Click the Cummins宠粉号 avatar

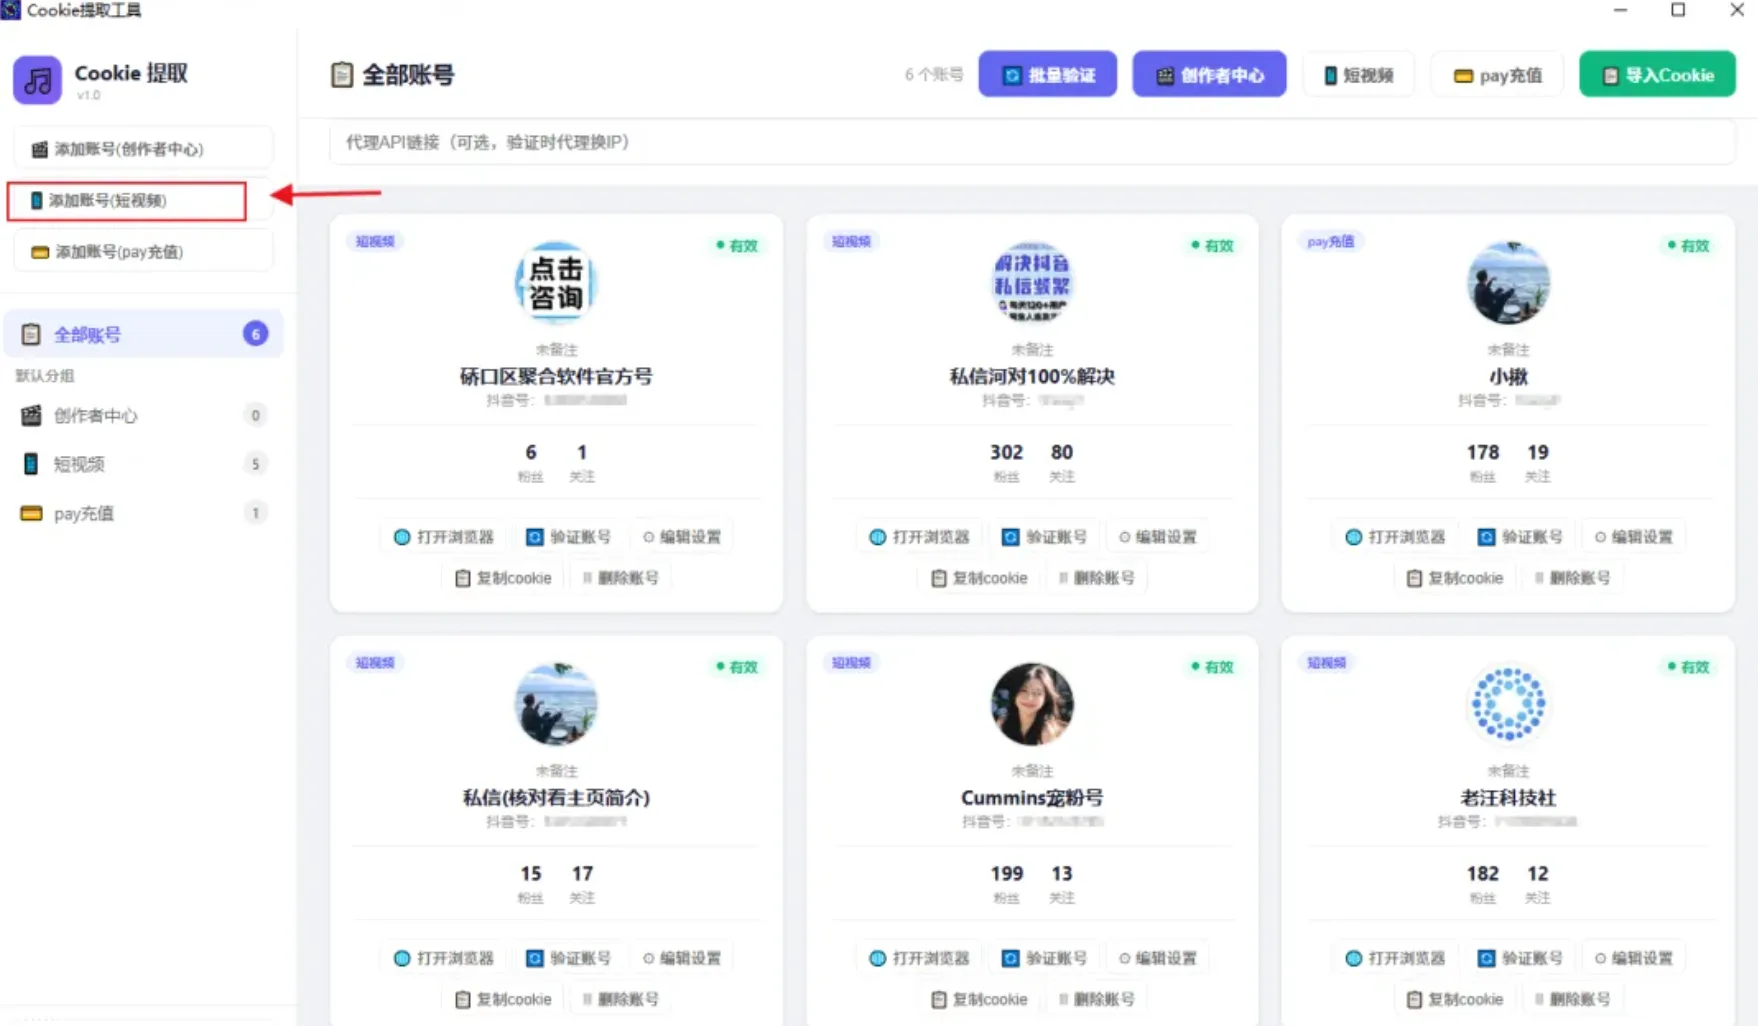point(1032,704)
